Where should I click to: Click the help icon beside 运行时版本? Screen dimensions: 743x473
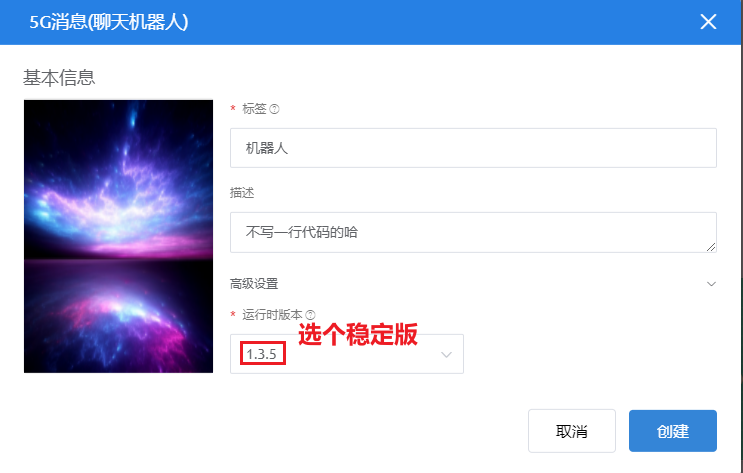[310, 315]
